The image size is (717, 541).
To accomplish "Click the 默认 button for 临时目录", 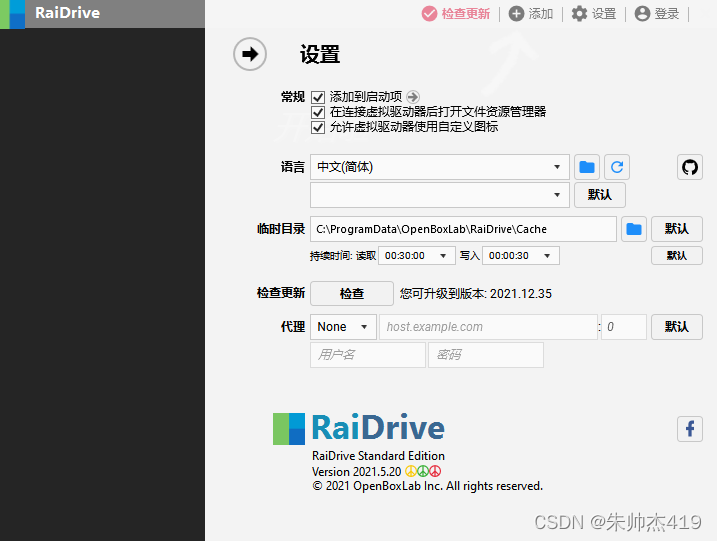I will point(677,229).
